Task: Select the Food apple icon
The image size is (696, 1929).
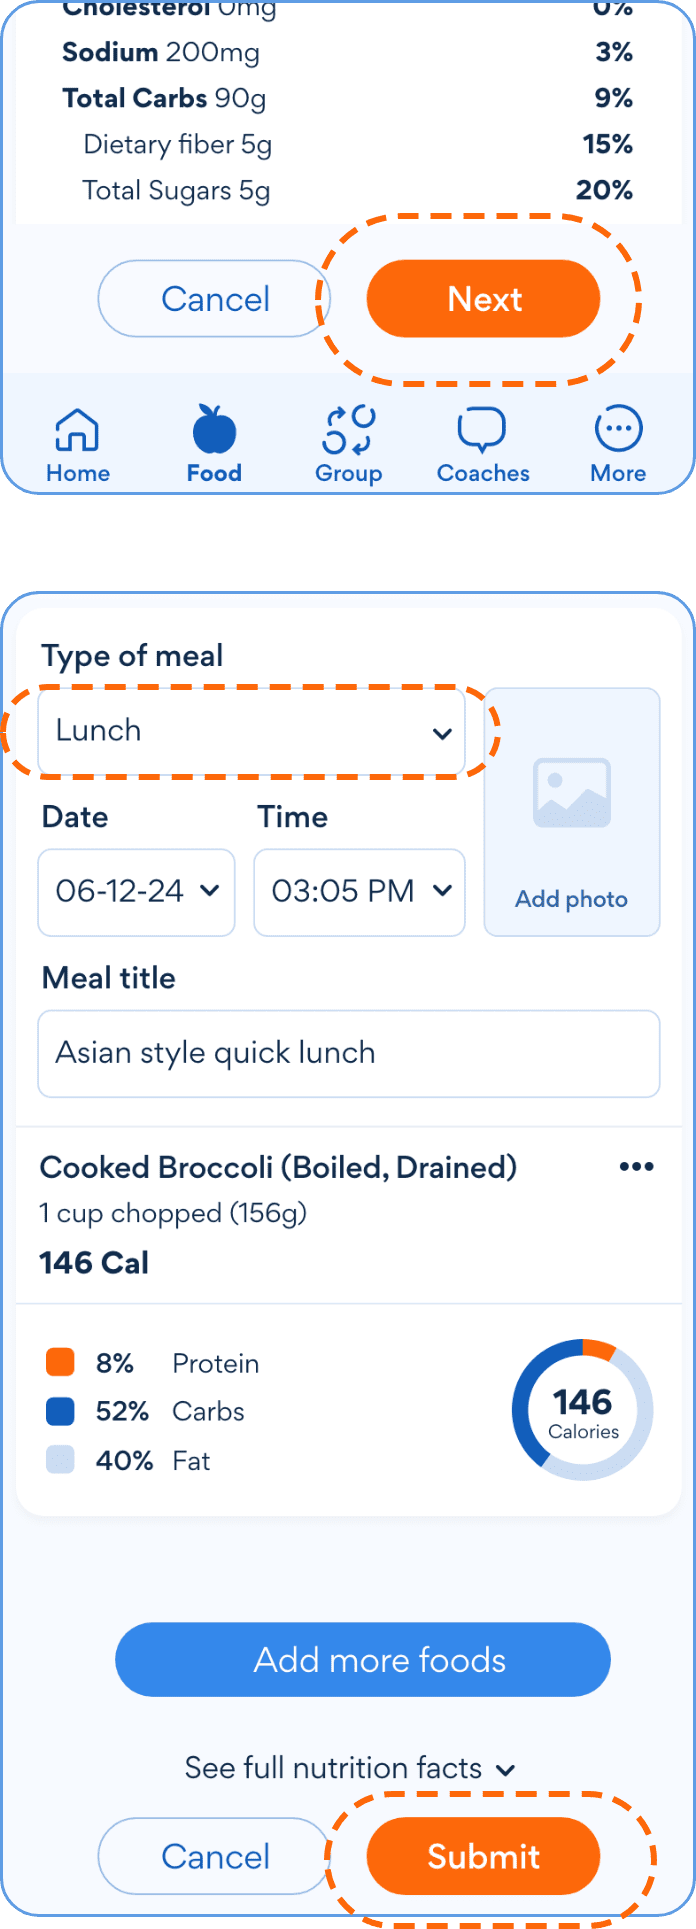Action: coord(214,430)
